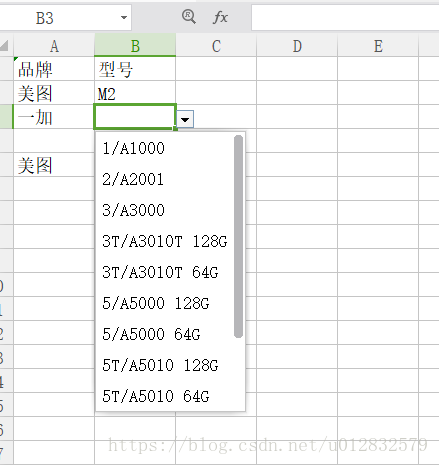Screen dimensions: 439x465
Task: Click cell B2 containing M2
Action: (x=135, y=93)
